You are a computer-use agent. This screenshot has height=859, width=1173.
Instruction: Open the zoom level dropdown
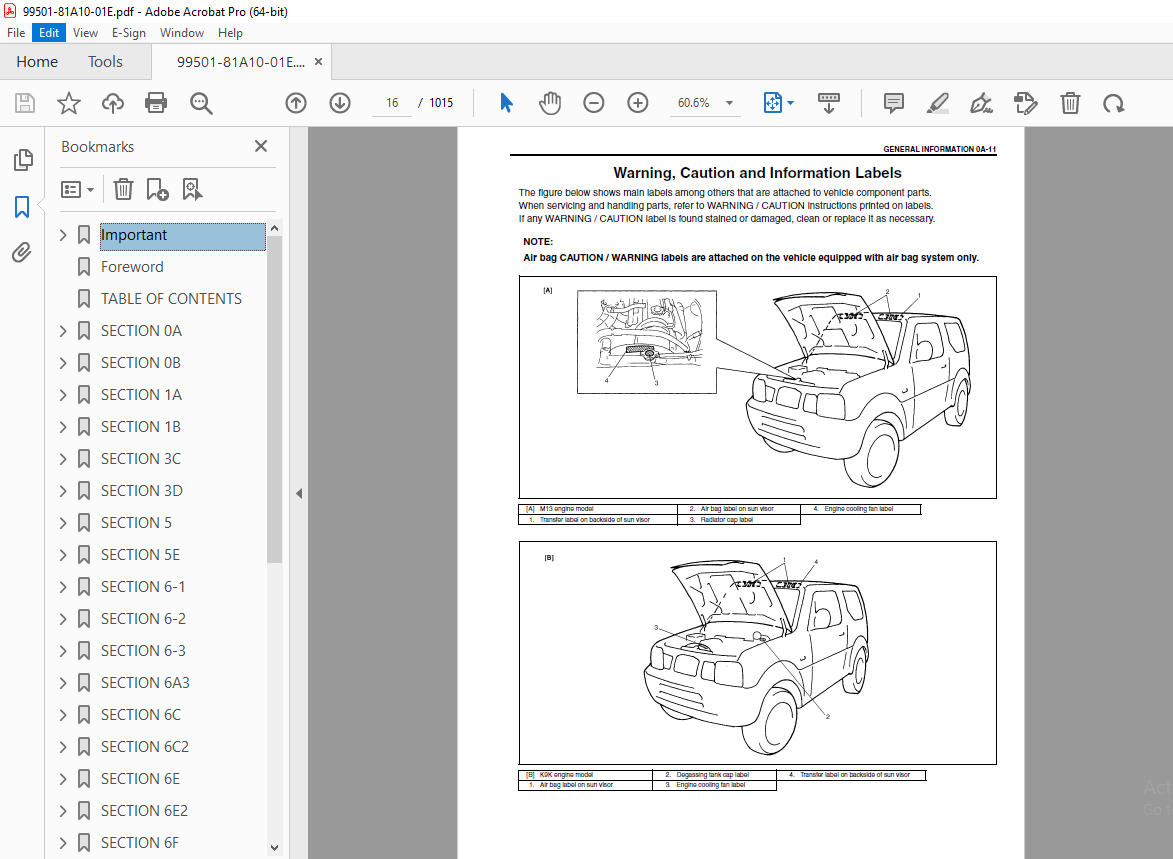click(x=729, y=103)
